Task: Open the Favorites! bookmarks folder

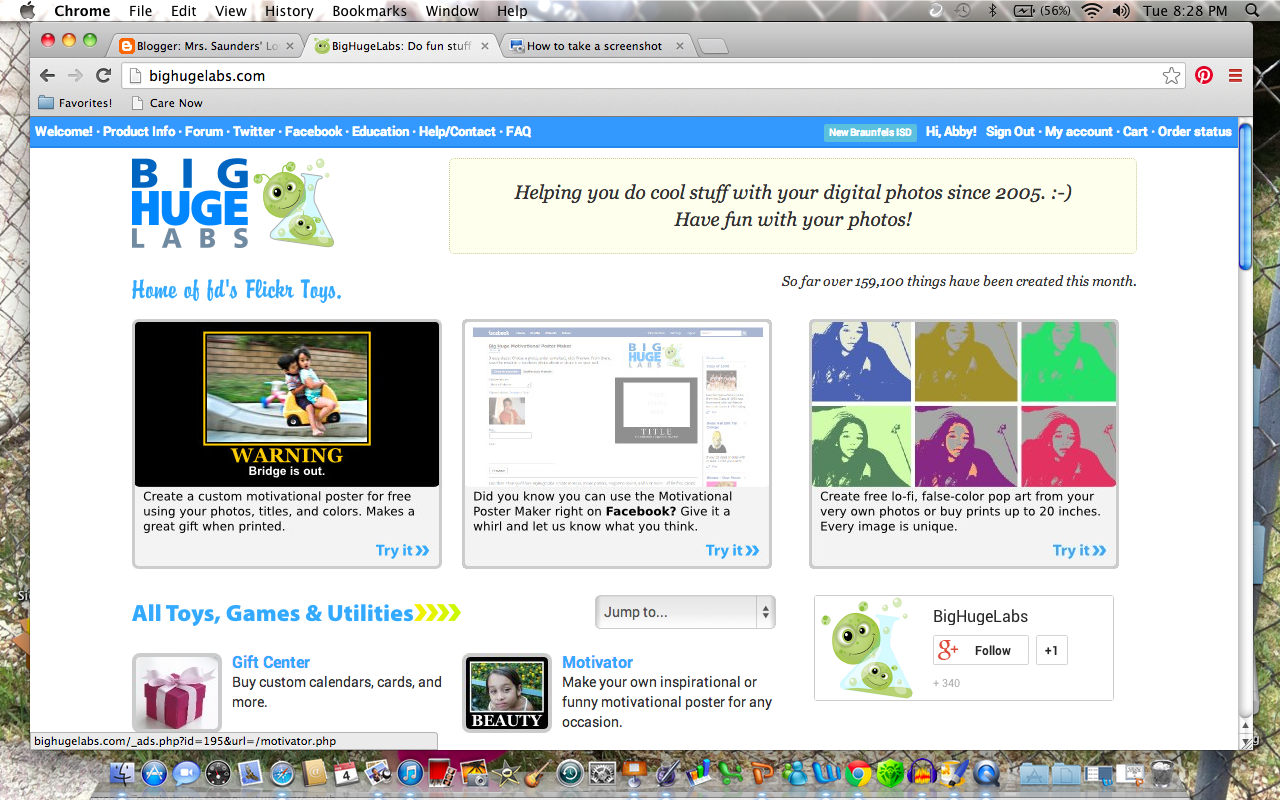Action: pyautogui.click(x=75, y=103)
